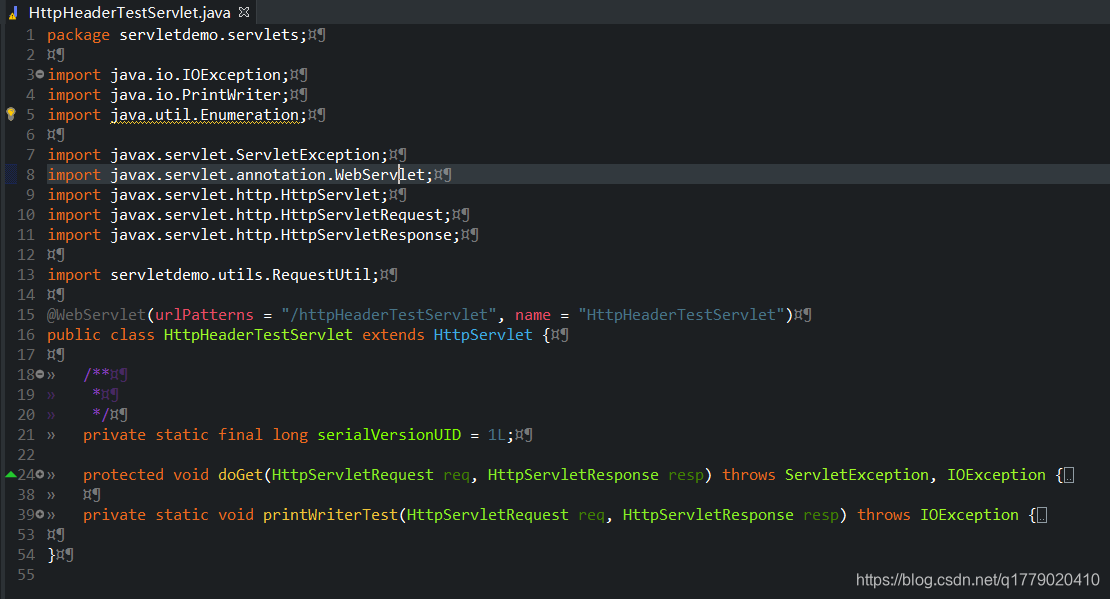Click the fold circle beside the import on line 3
Viewport: 1110px width, 599px height.
click(40, 74)
